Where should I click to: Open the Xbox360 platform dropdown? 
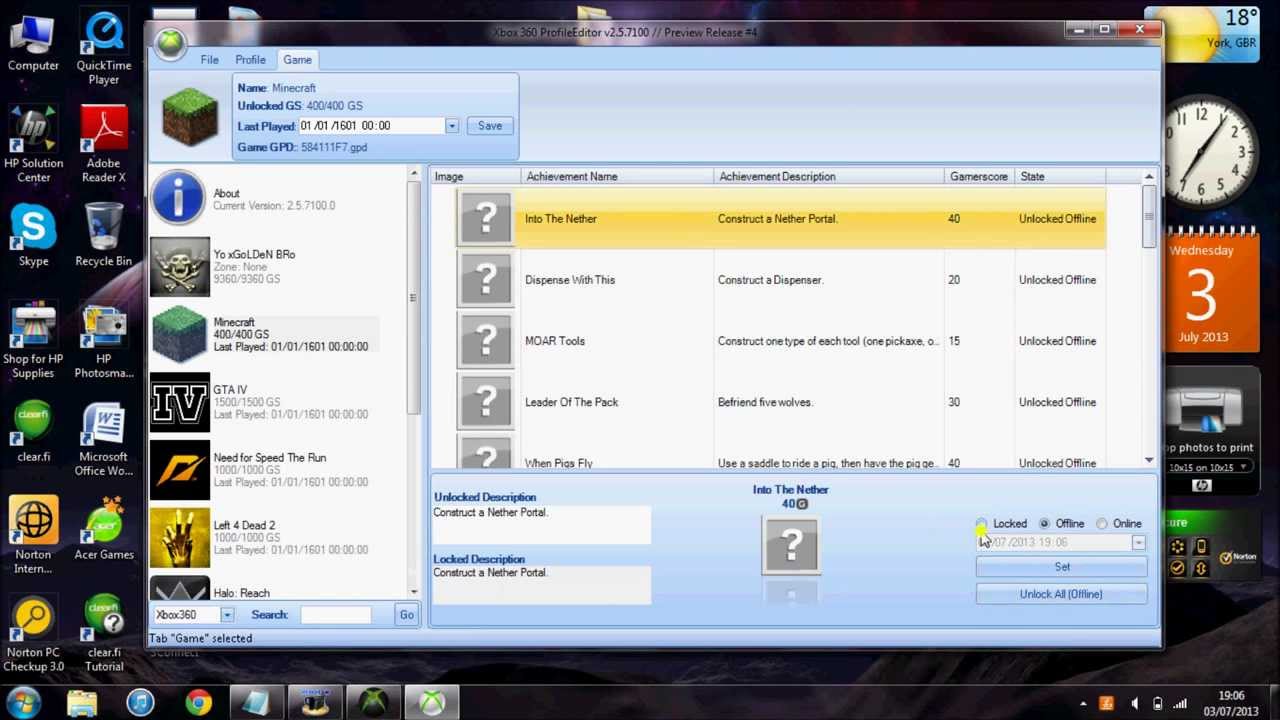[x=227, y=615]
